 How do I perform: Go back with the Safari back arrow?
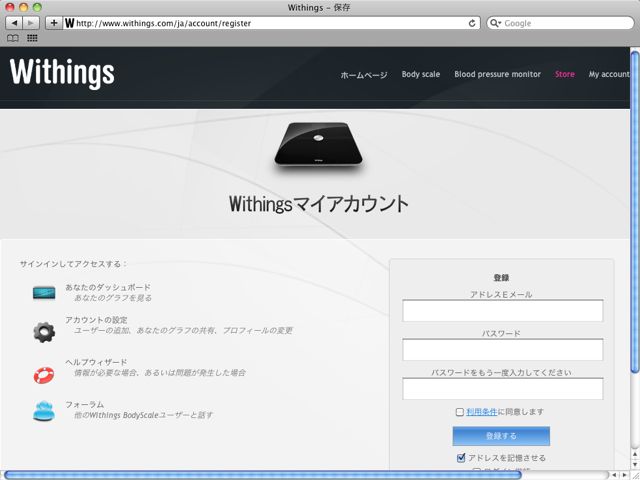click(14, 23)
